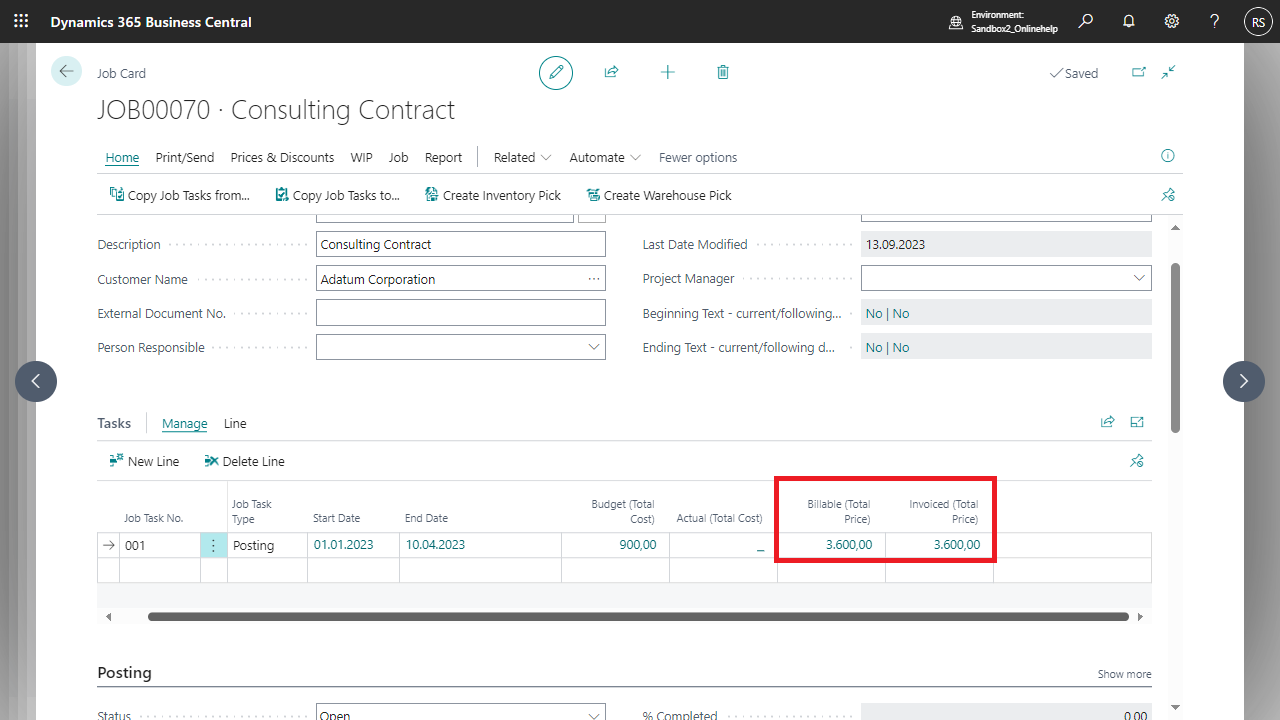Click the share icon in header
This screenshot has height=720, width=1280.
point(611,72)
